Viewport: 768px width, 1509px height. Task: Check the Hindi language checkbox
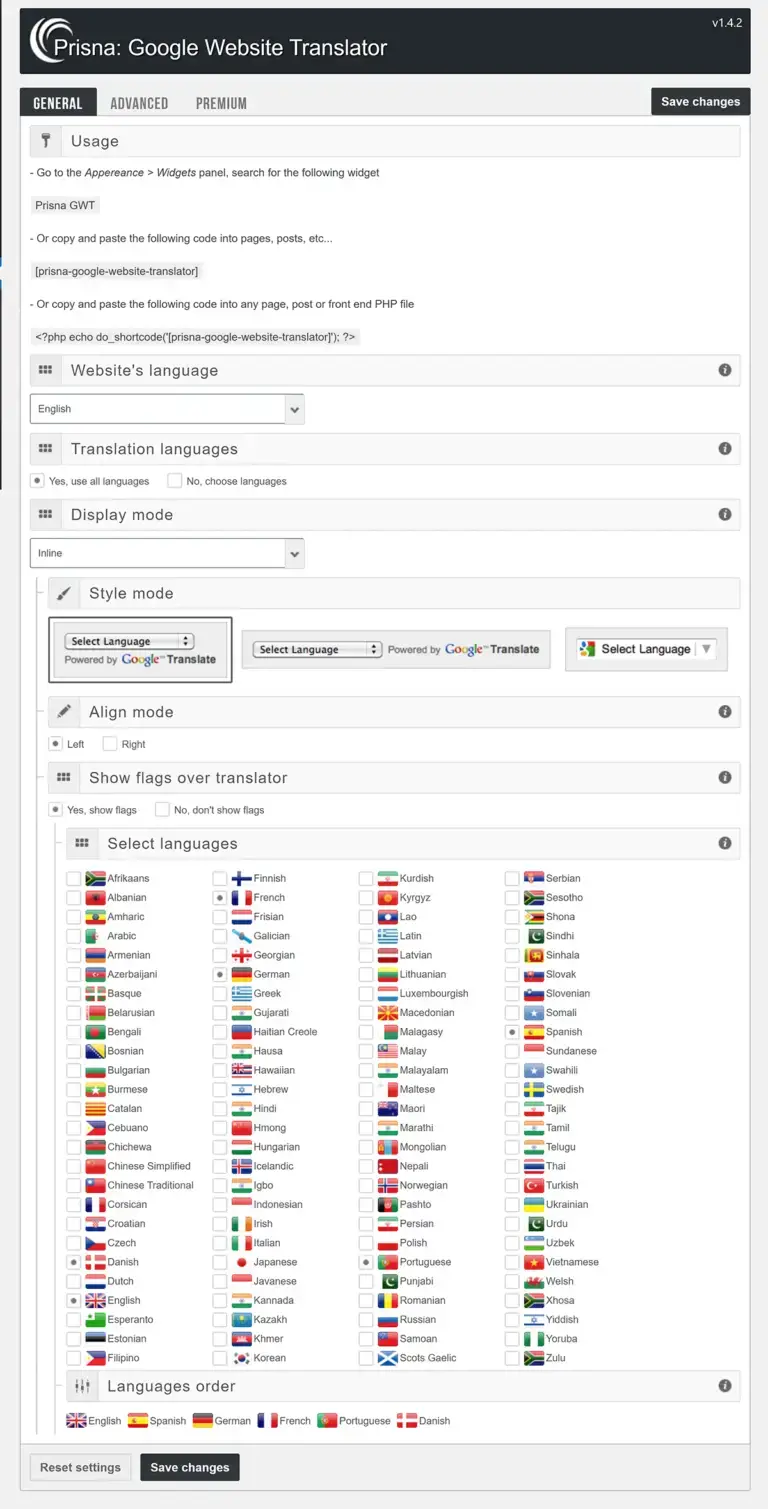(219, 1108)
